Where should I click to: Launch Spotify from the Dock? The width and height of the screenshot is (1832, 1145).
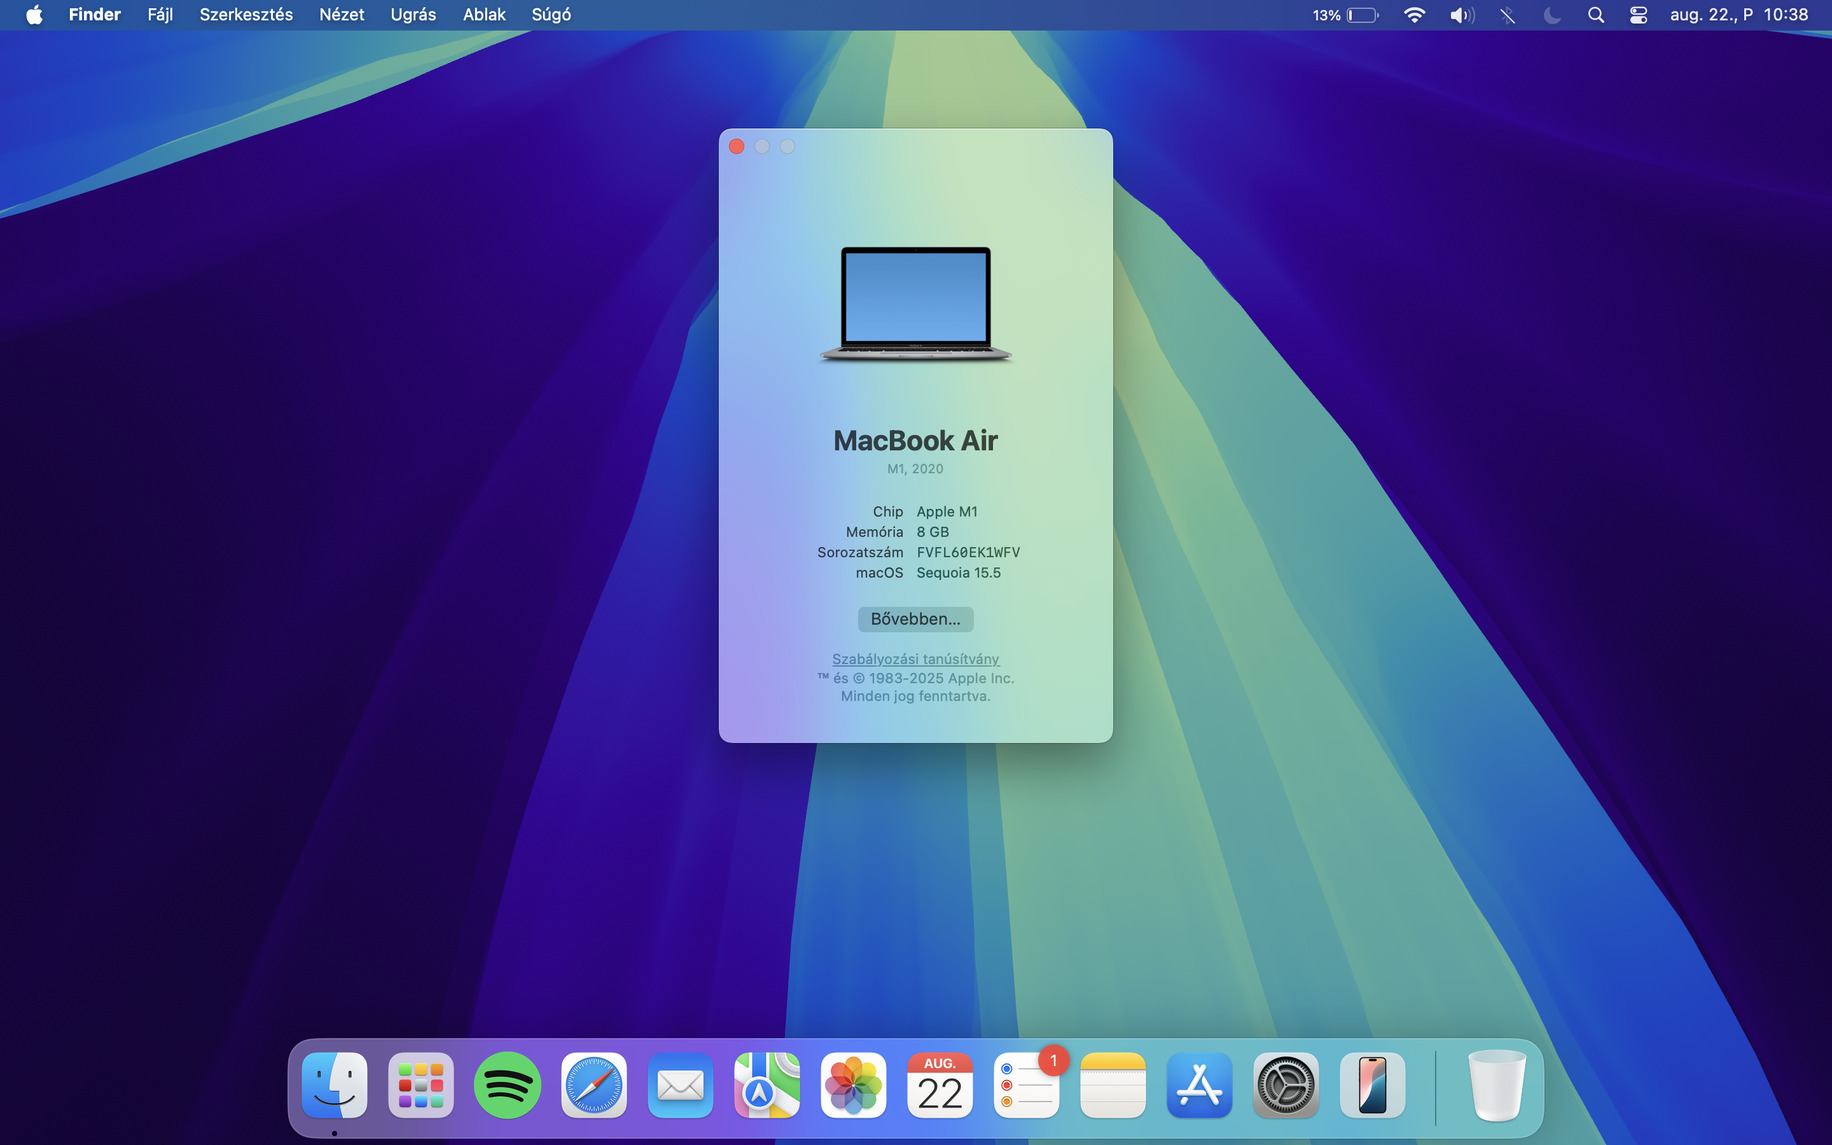click(x=507, y=1085)
